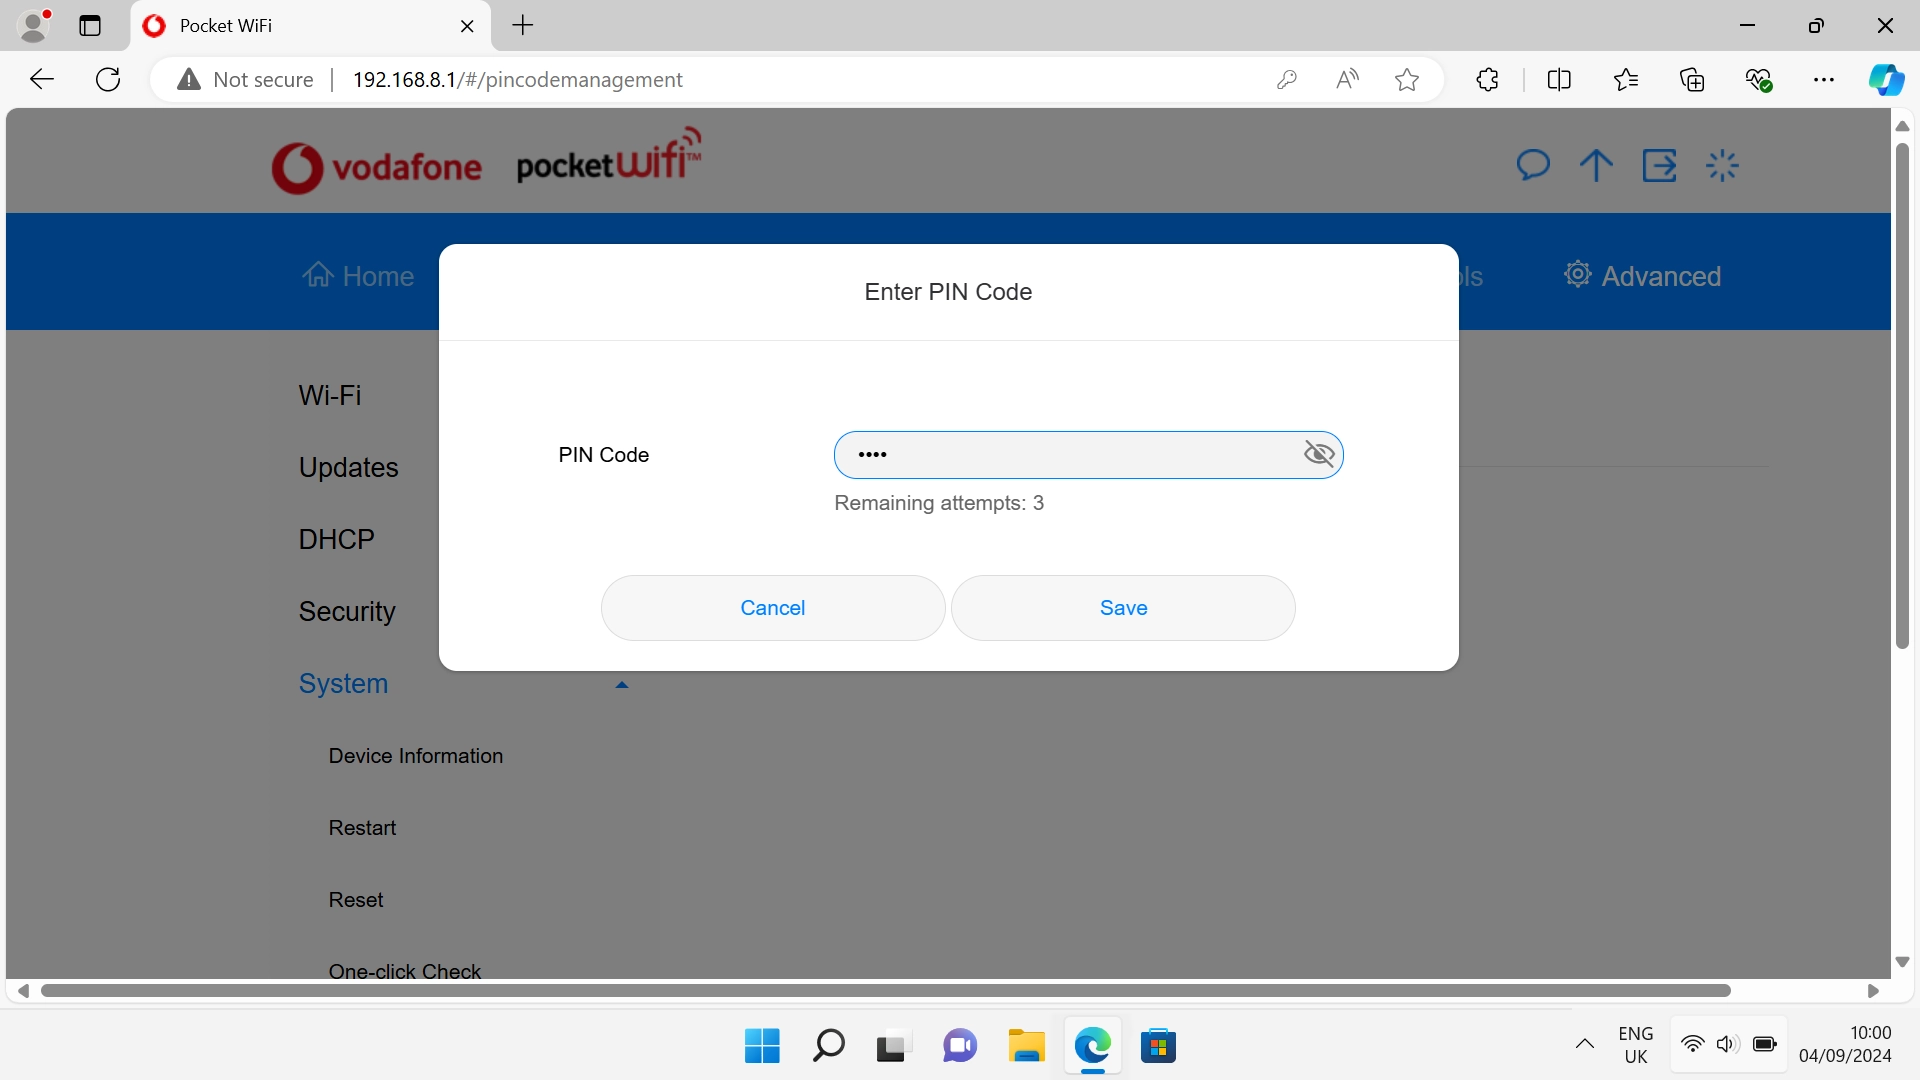
Task: Open the volume control in system tray
Action: 1727,1044
